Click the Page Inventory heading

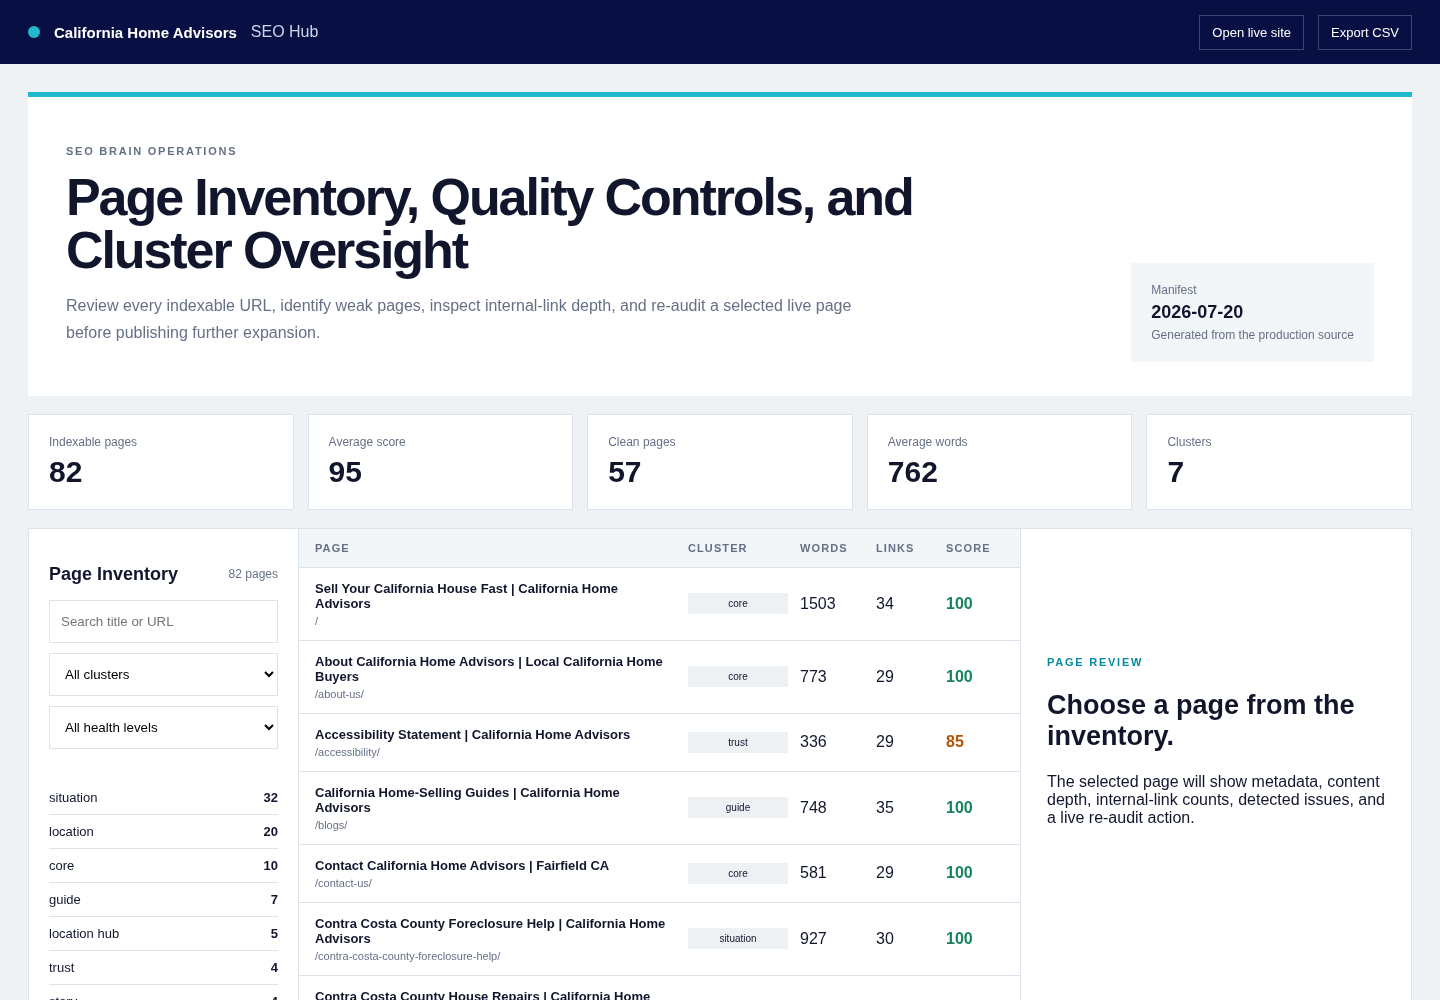(113, 574)
